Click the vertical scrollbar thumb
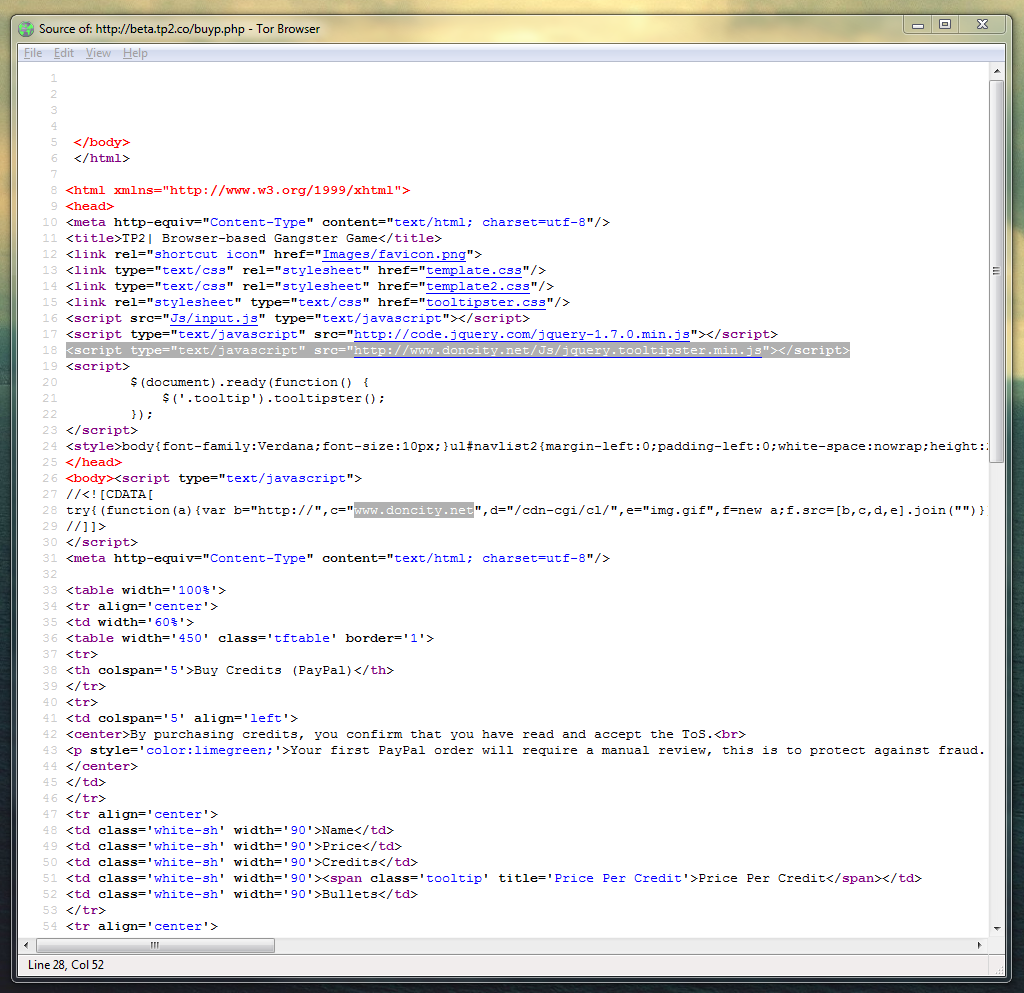1024x993 pixels. pos(997,271)
